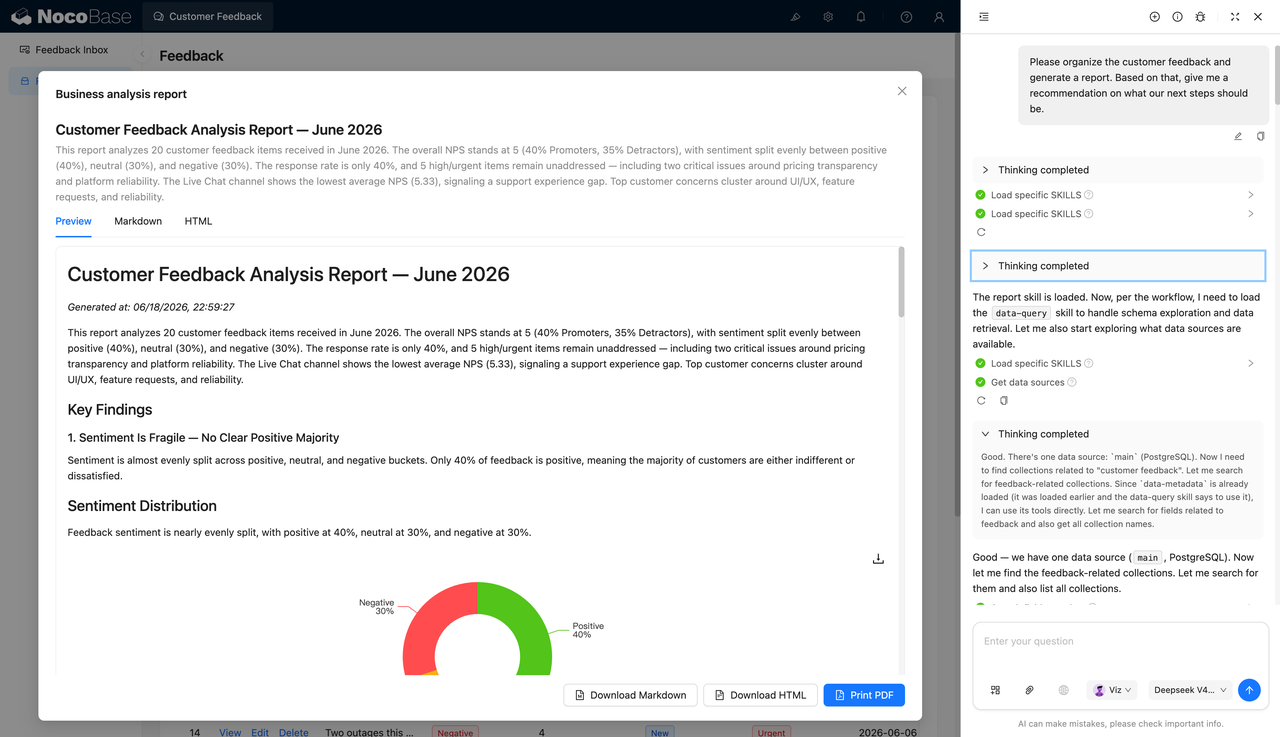Copy response below Get data sources
Image resolution: width=1280 pixels, height=737 pixels.
(1003, 401)
